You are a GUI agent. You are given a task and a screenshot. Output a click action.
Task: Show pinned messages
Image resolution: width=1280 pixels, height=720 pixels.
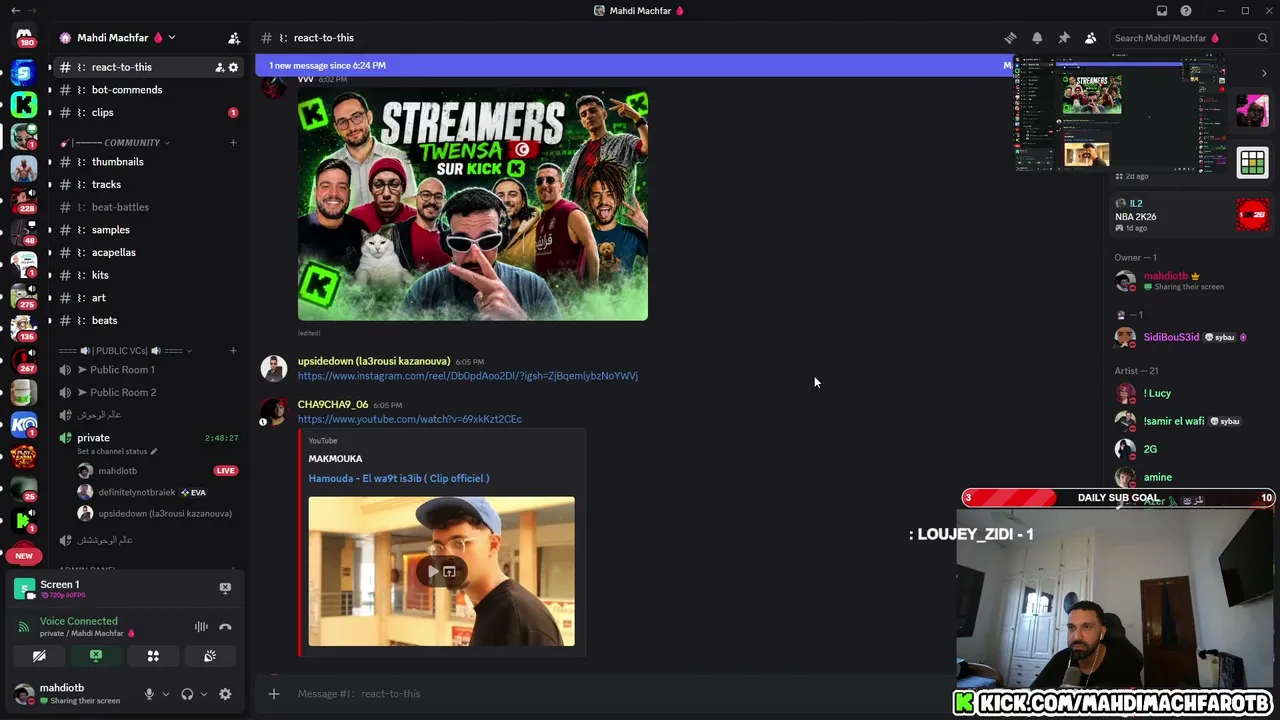click(1064, 38)
